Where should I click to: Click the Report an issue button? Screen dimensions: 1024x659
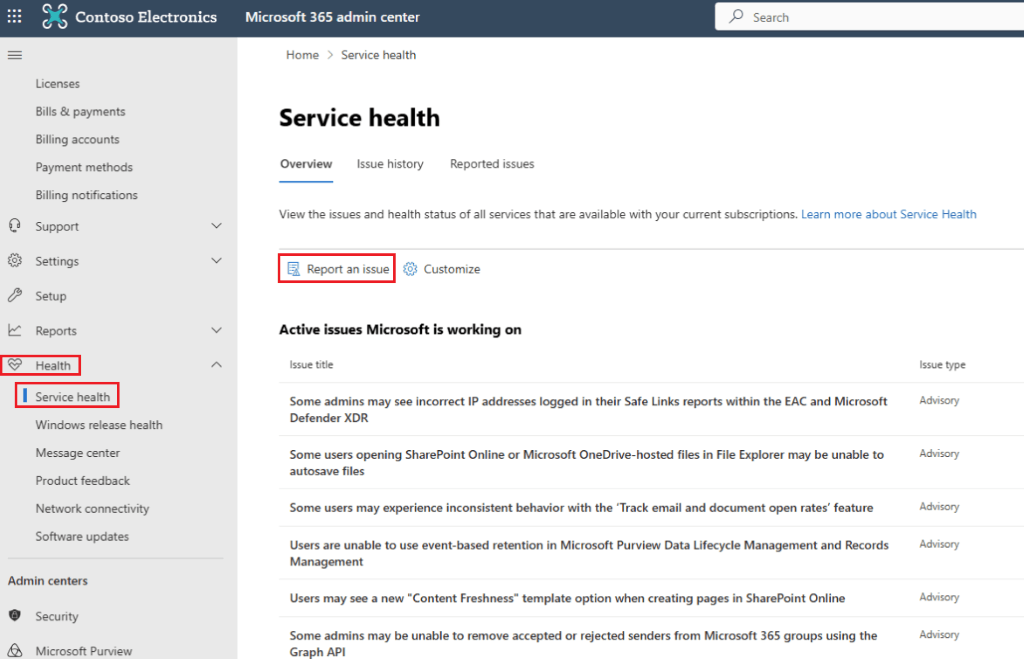pyautogui.click(x=337, y=268)
